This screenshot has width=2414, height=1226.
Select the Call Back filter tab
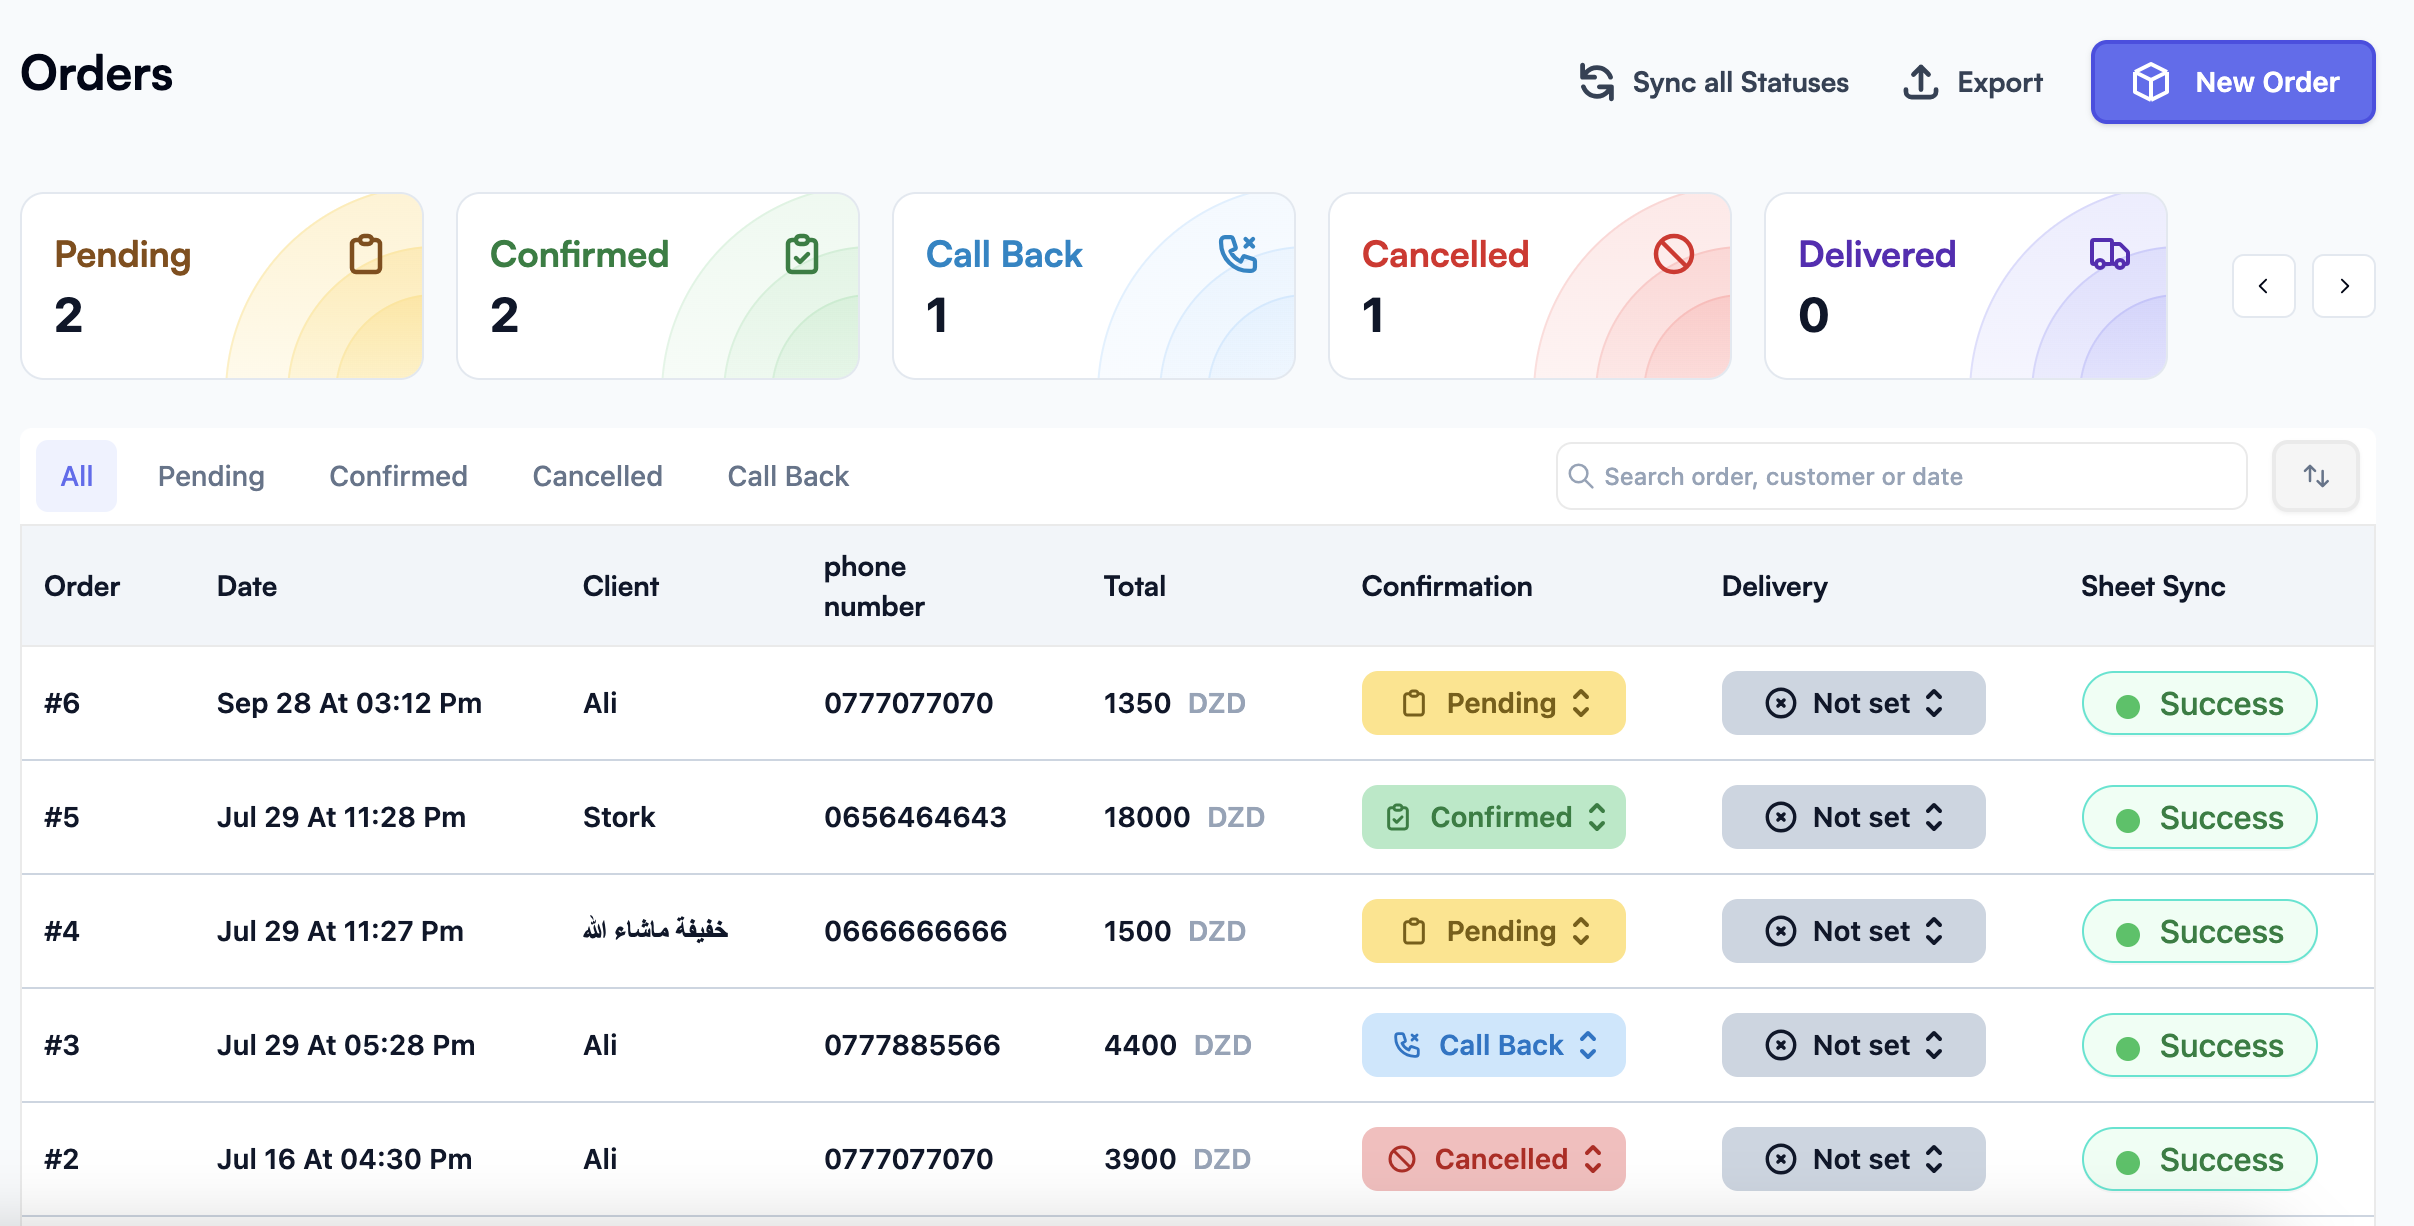pos(788,476)
